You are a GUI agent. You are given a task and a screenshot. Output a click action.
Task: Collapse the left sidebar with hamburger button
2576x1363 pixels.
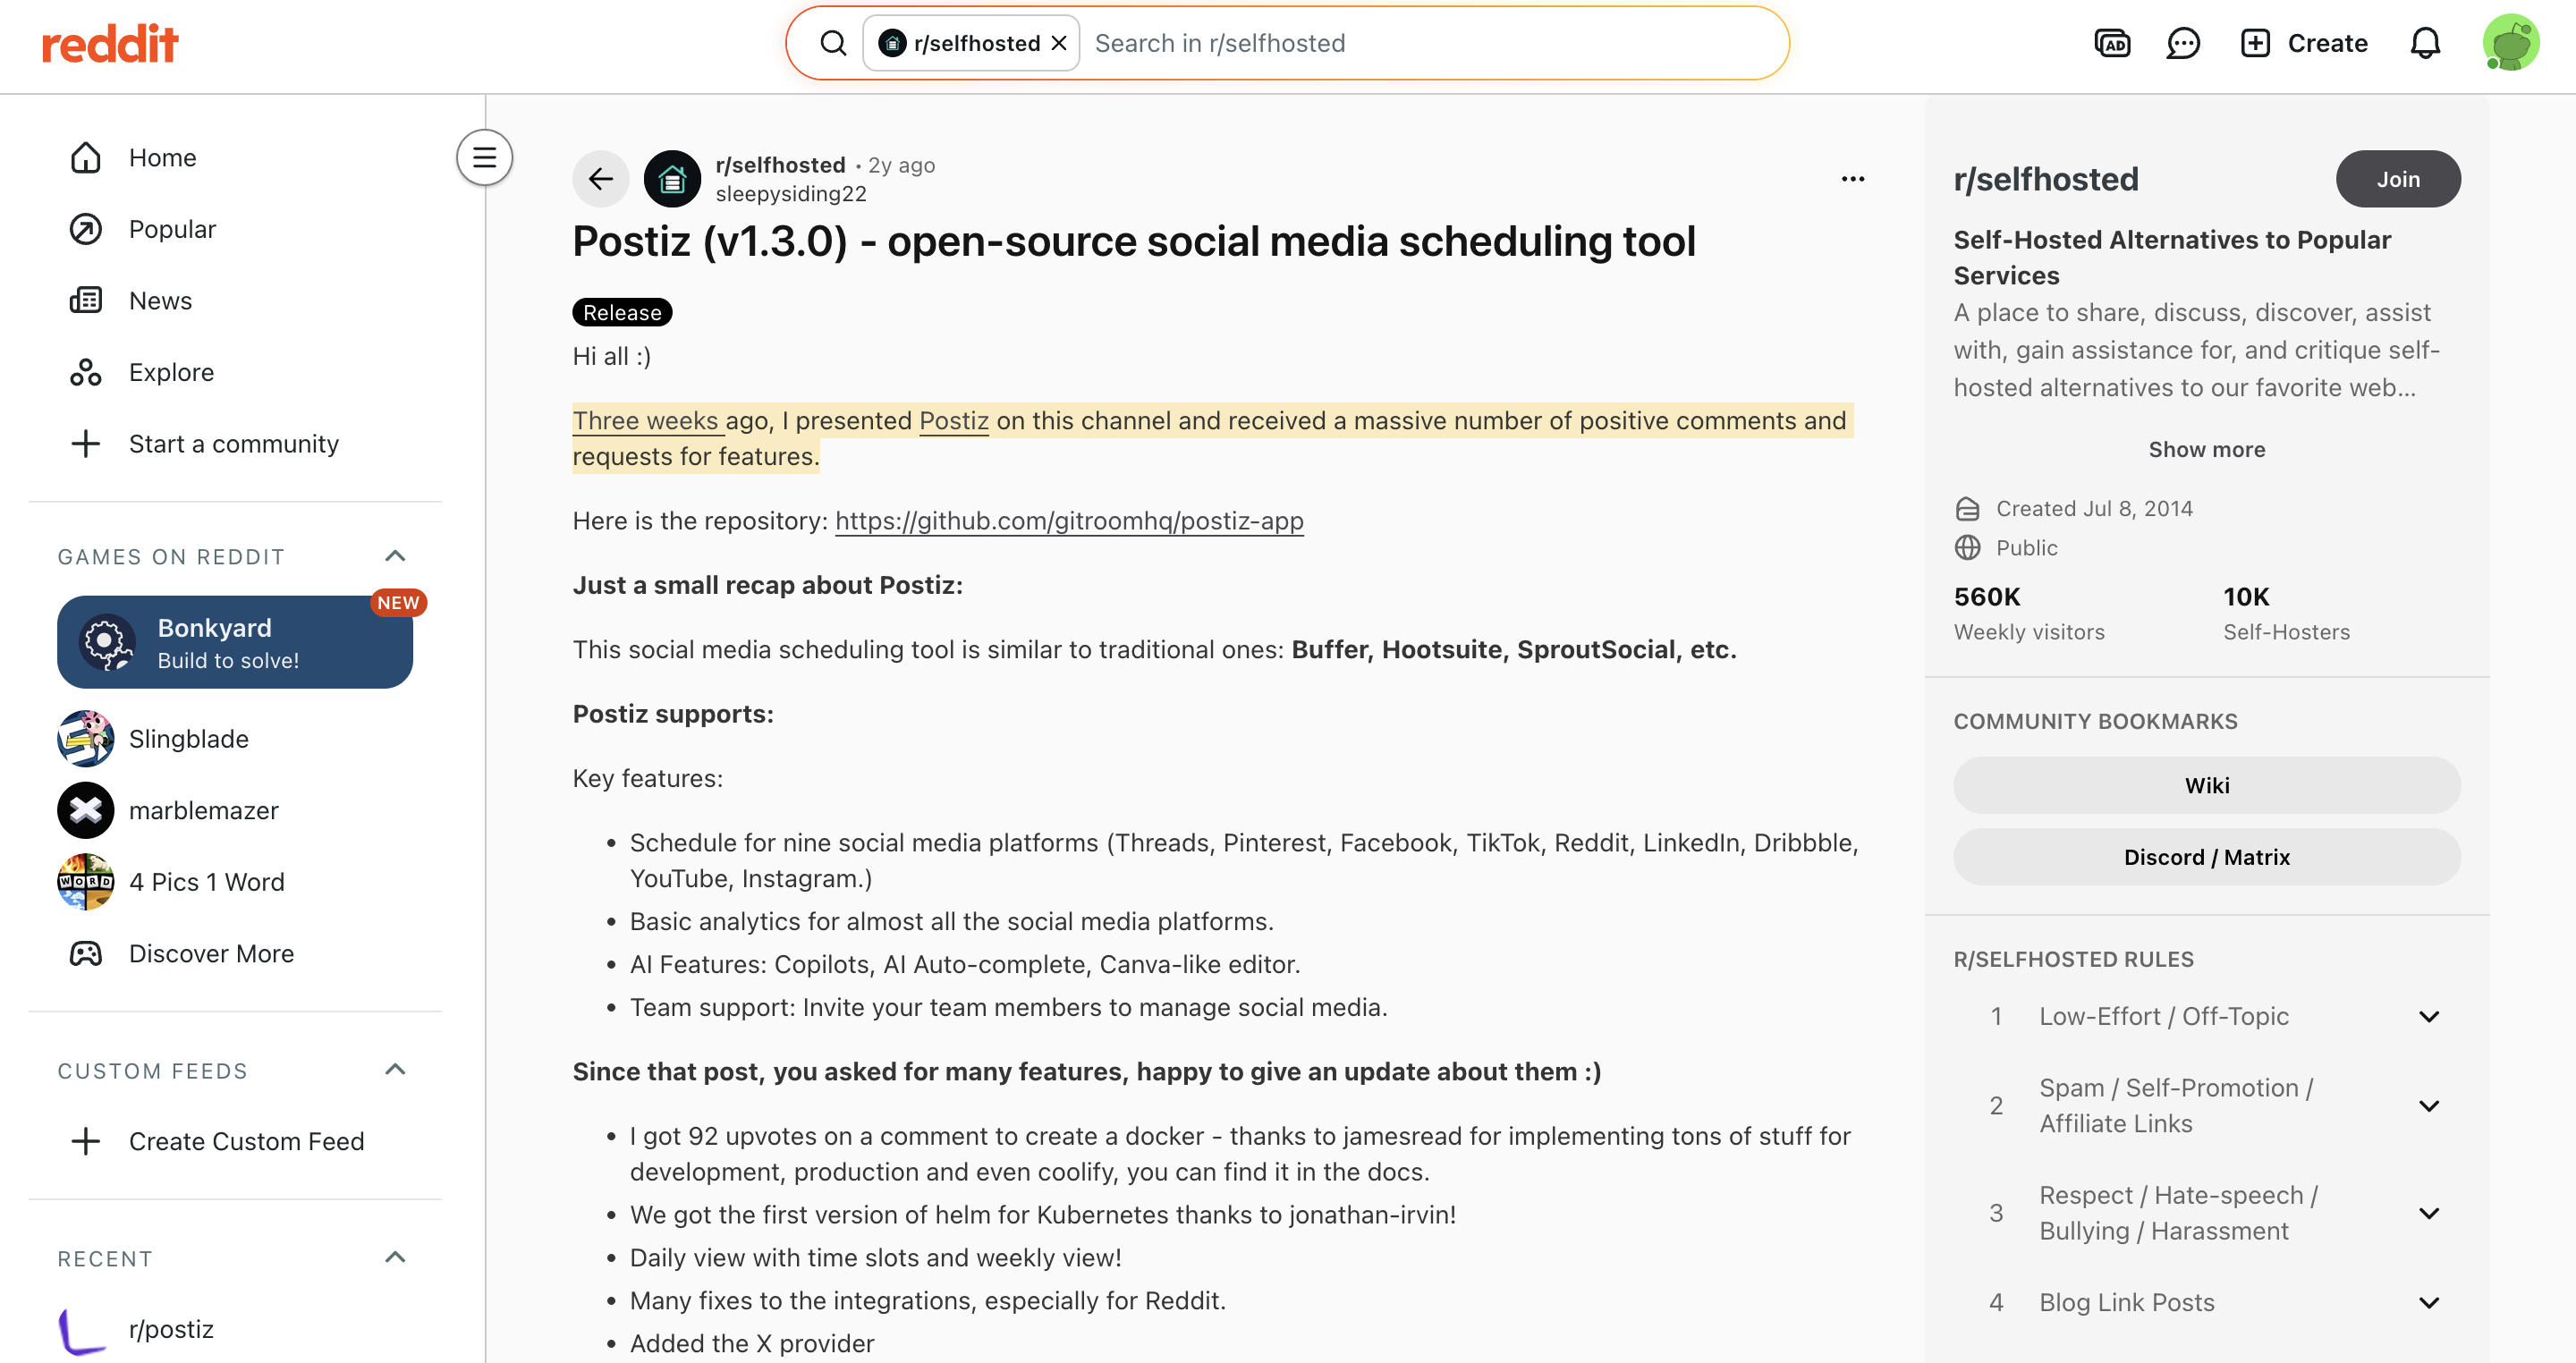pos(485,157)
